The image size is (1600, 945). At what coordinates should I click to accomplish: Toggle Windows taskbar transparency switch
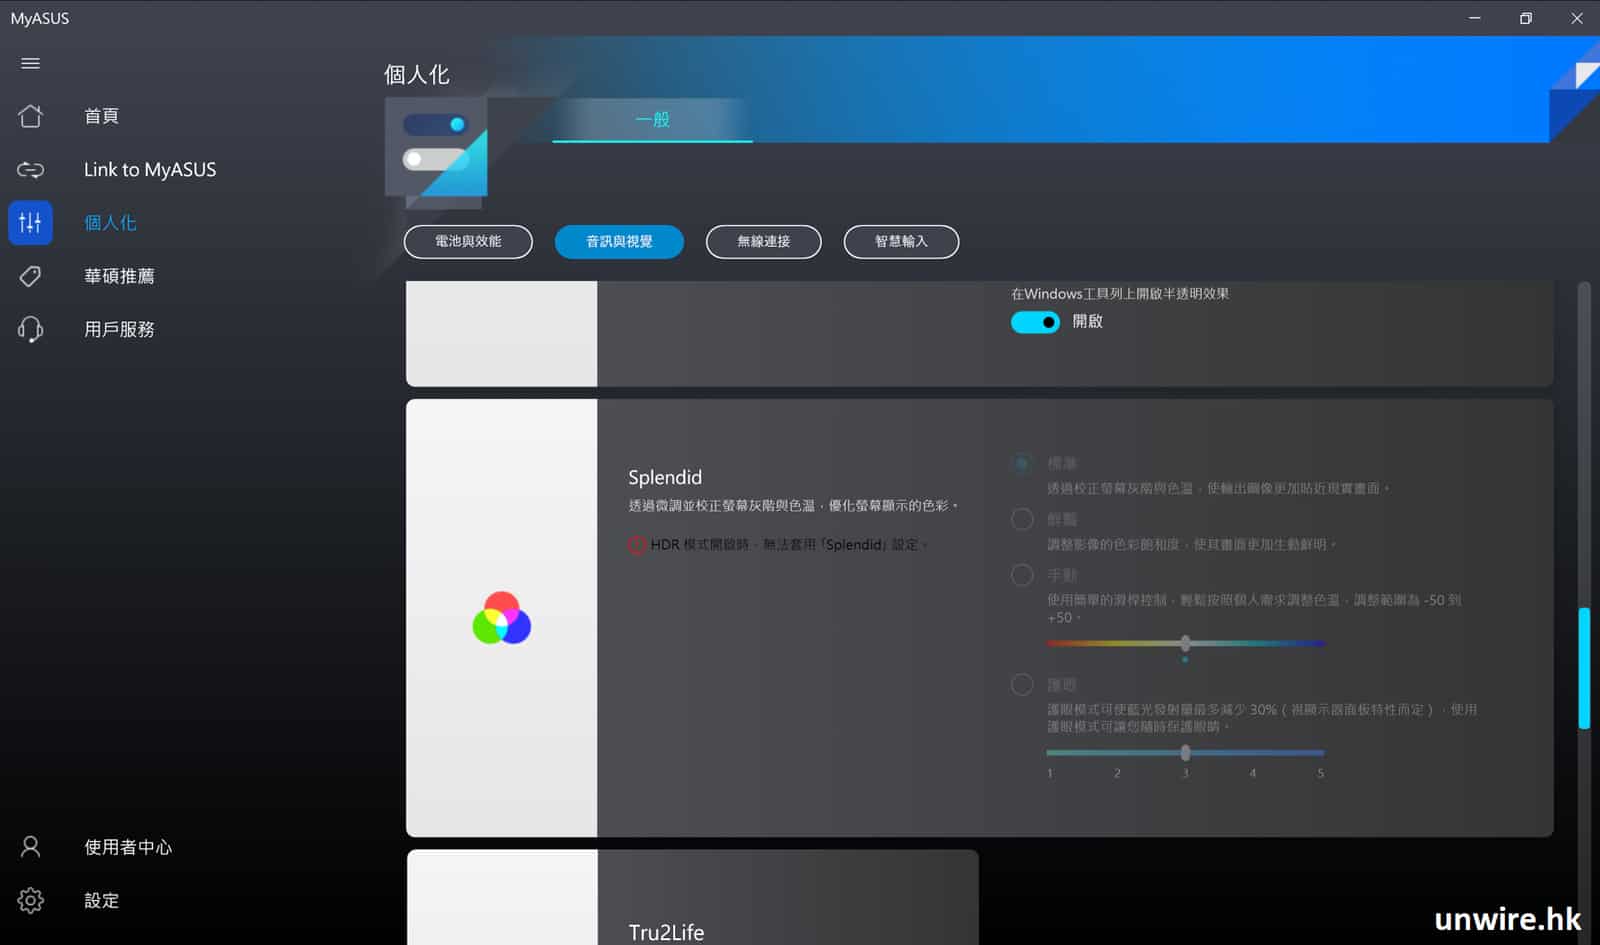(x=1035, y=322)
